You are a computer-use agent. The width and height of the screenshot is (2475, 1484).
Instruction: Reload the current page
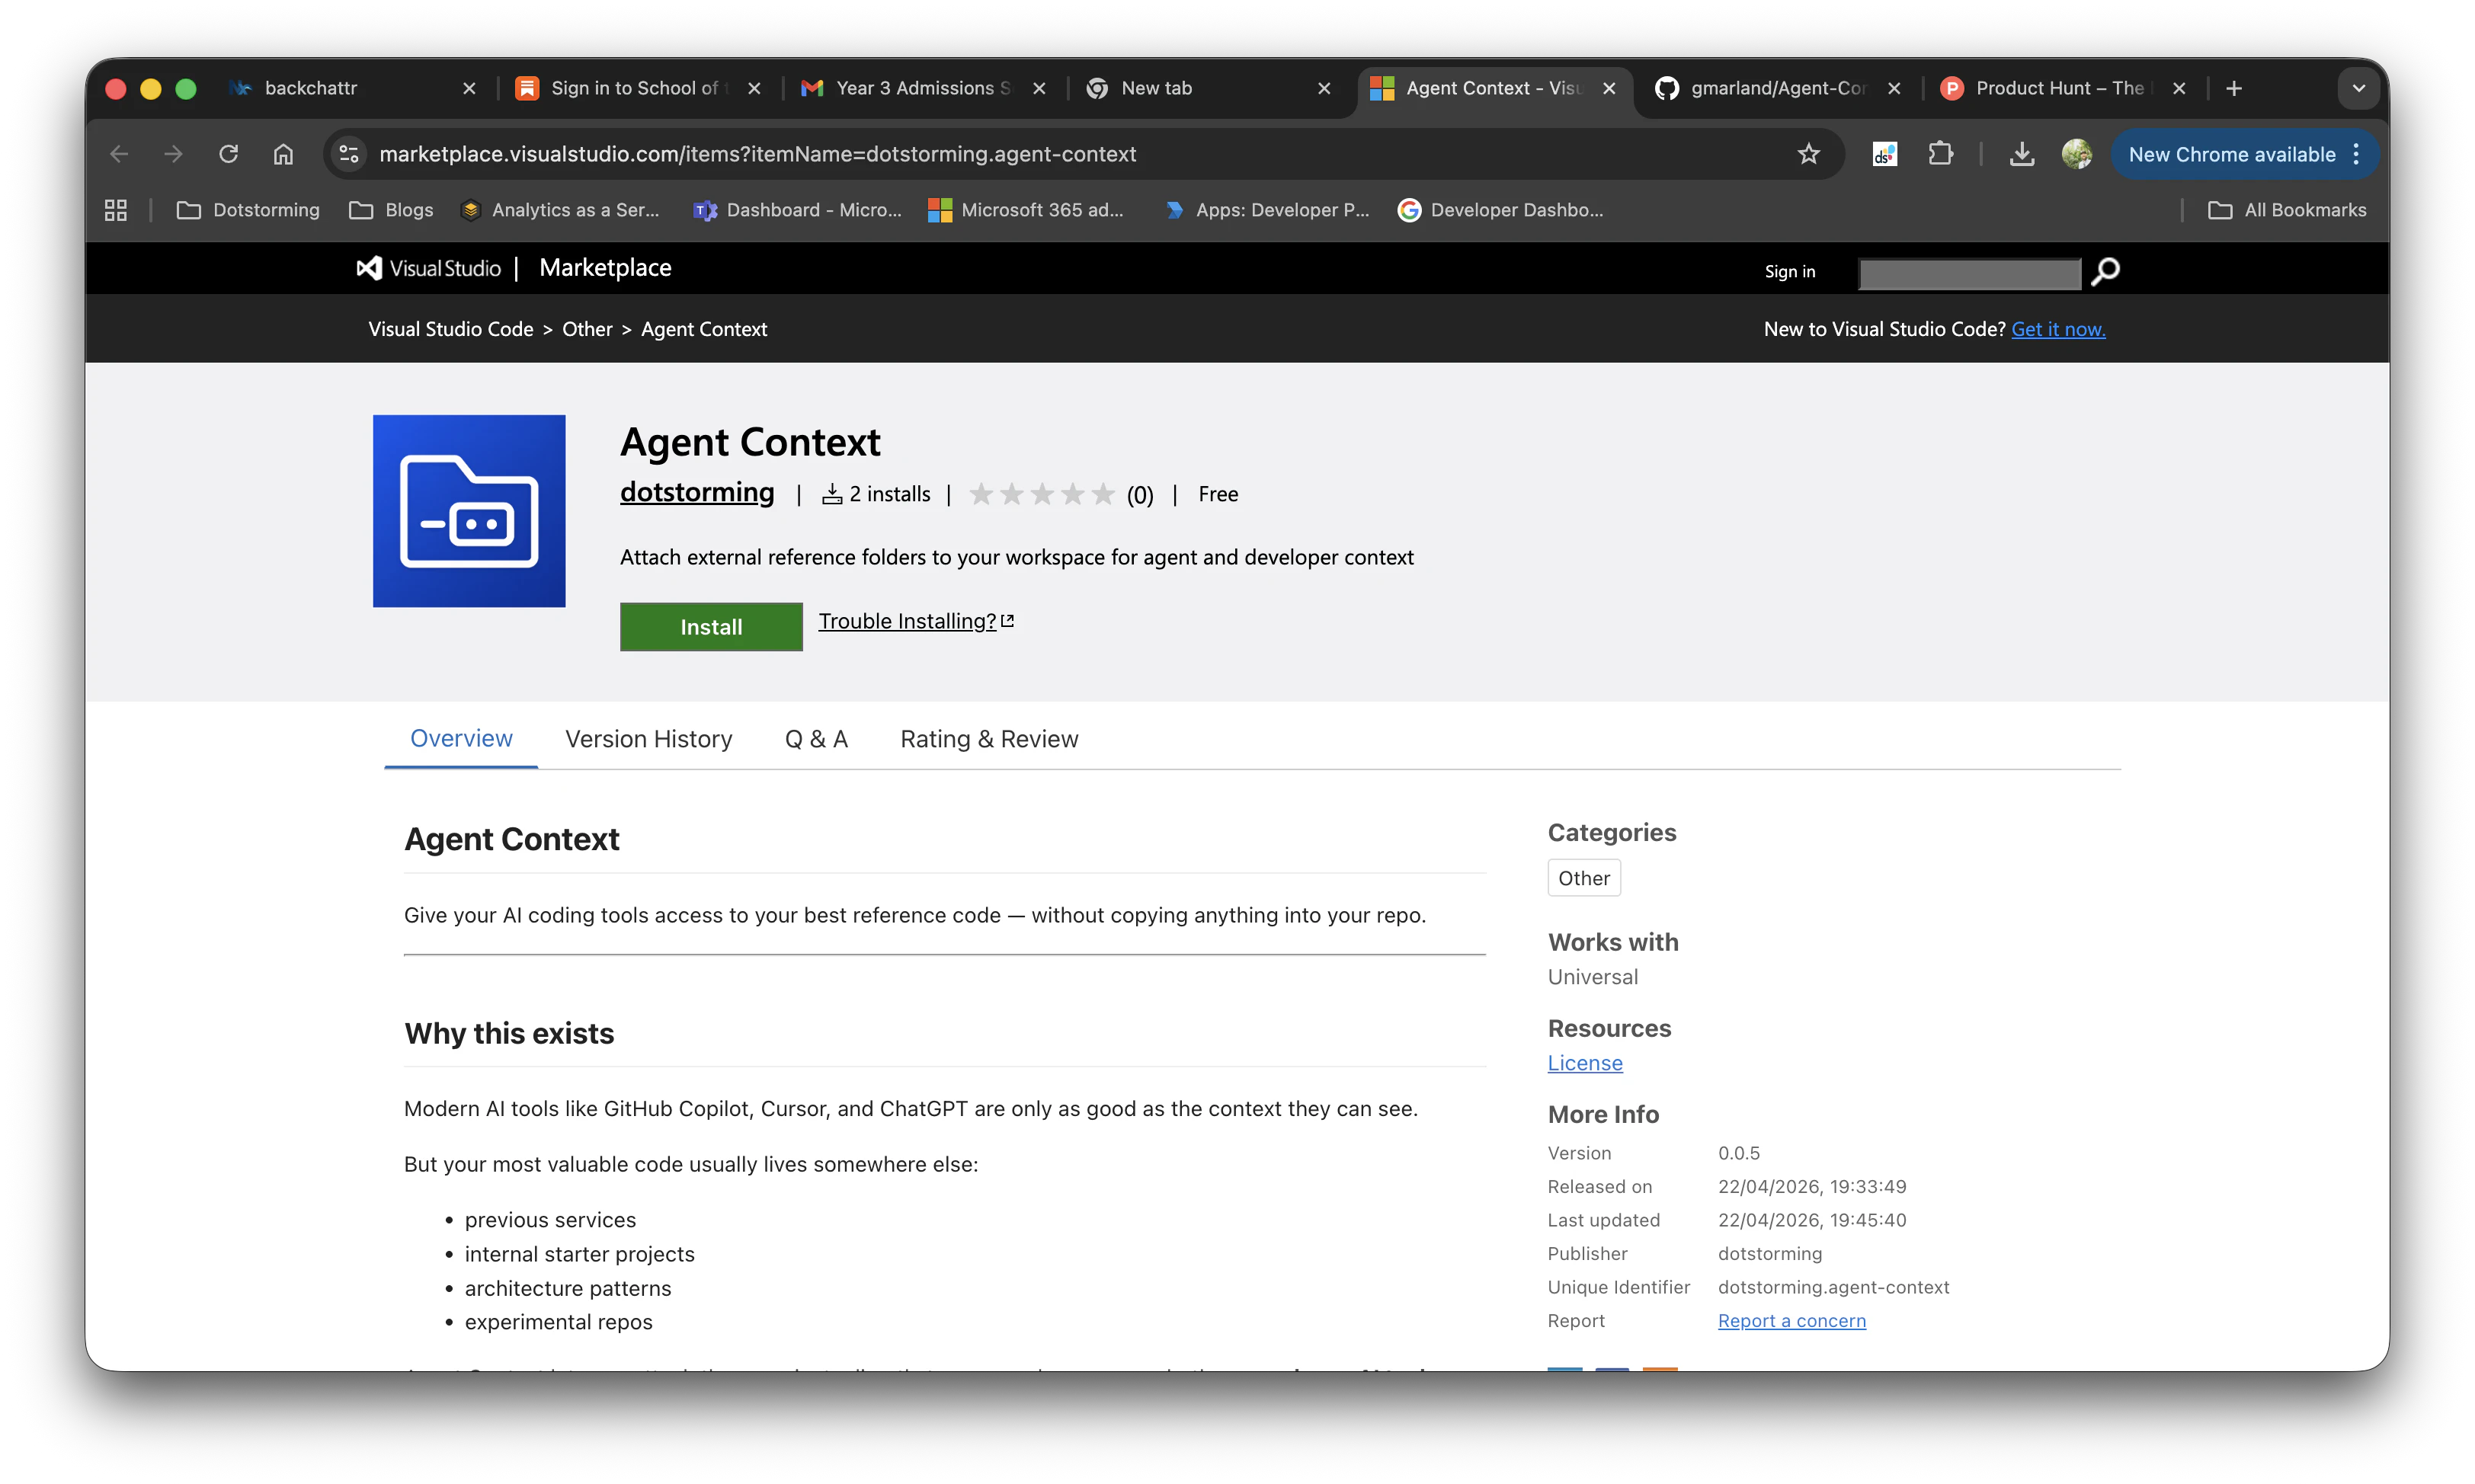click(x=228, y=153)
